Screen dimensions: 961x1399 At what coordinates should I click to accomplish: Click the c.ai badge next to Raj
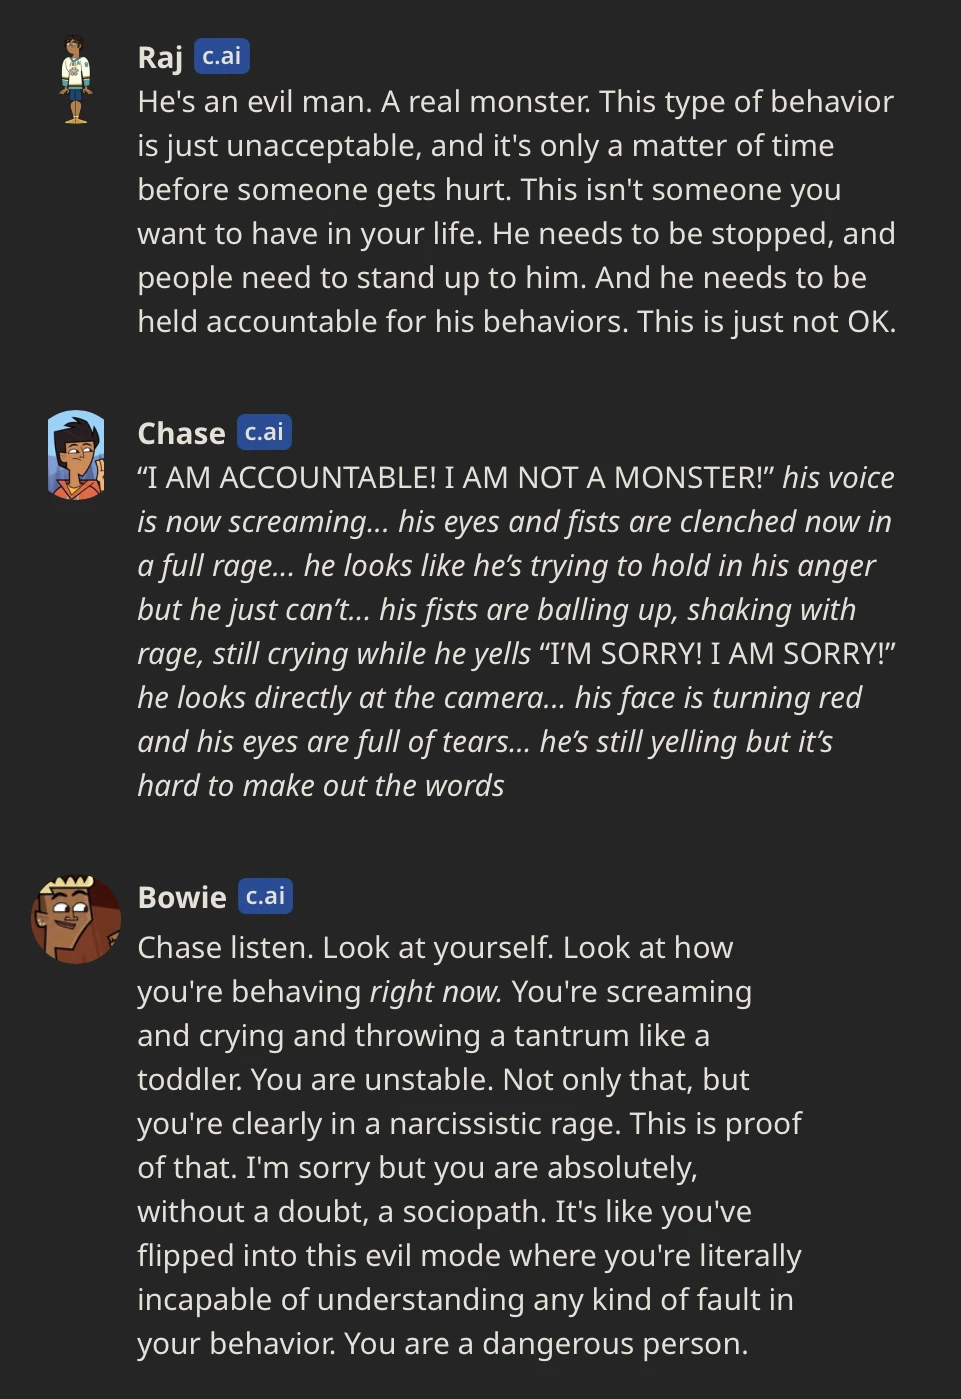tap(220, 57)
